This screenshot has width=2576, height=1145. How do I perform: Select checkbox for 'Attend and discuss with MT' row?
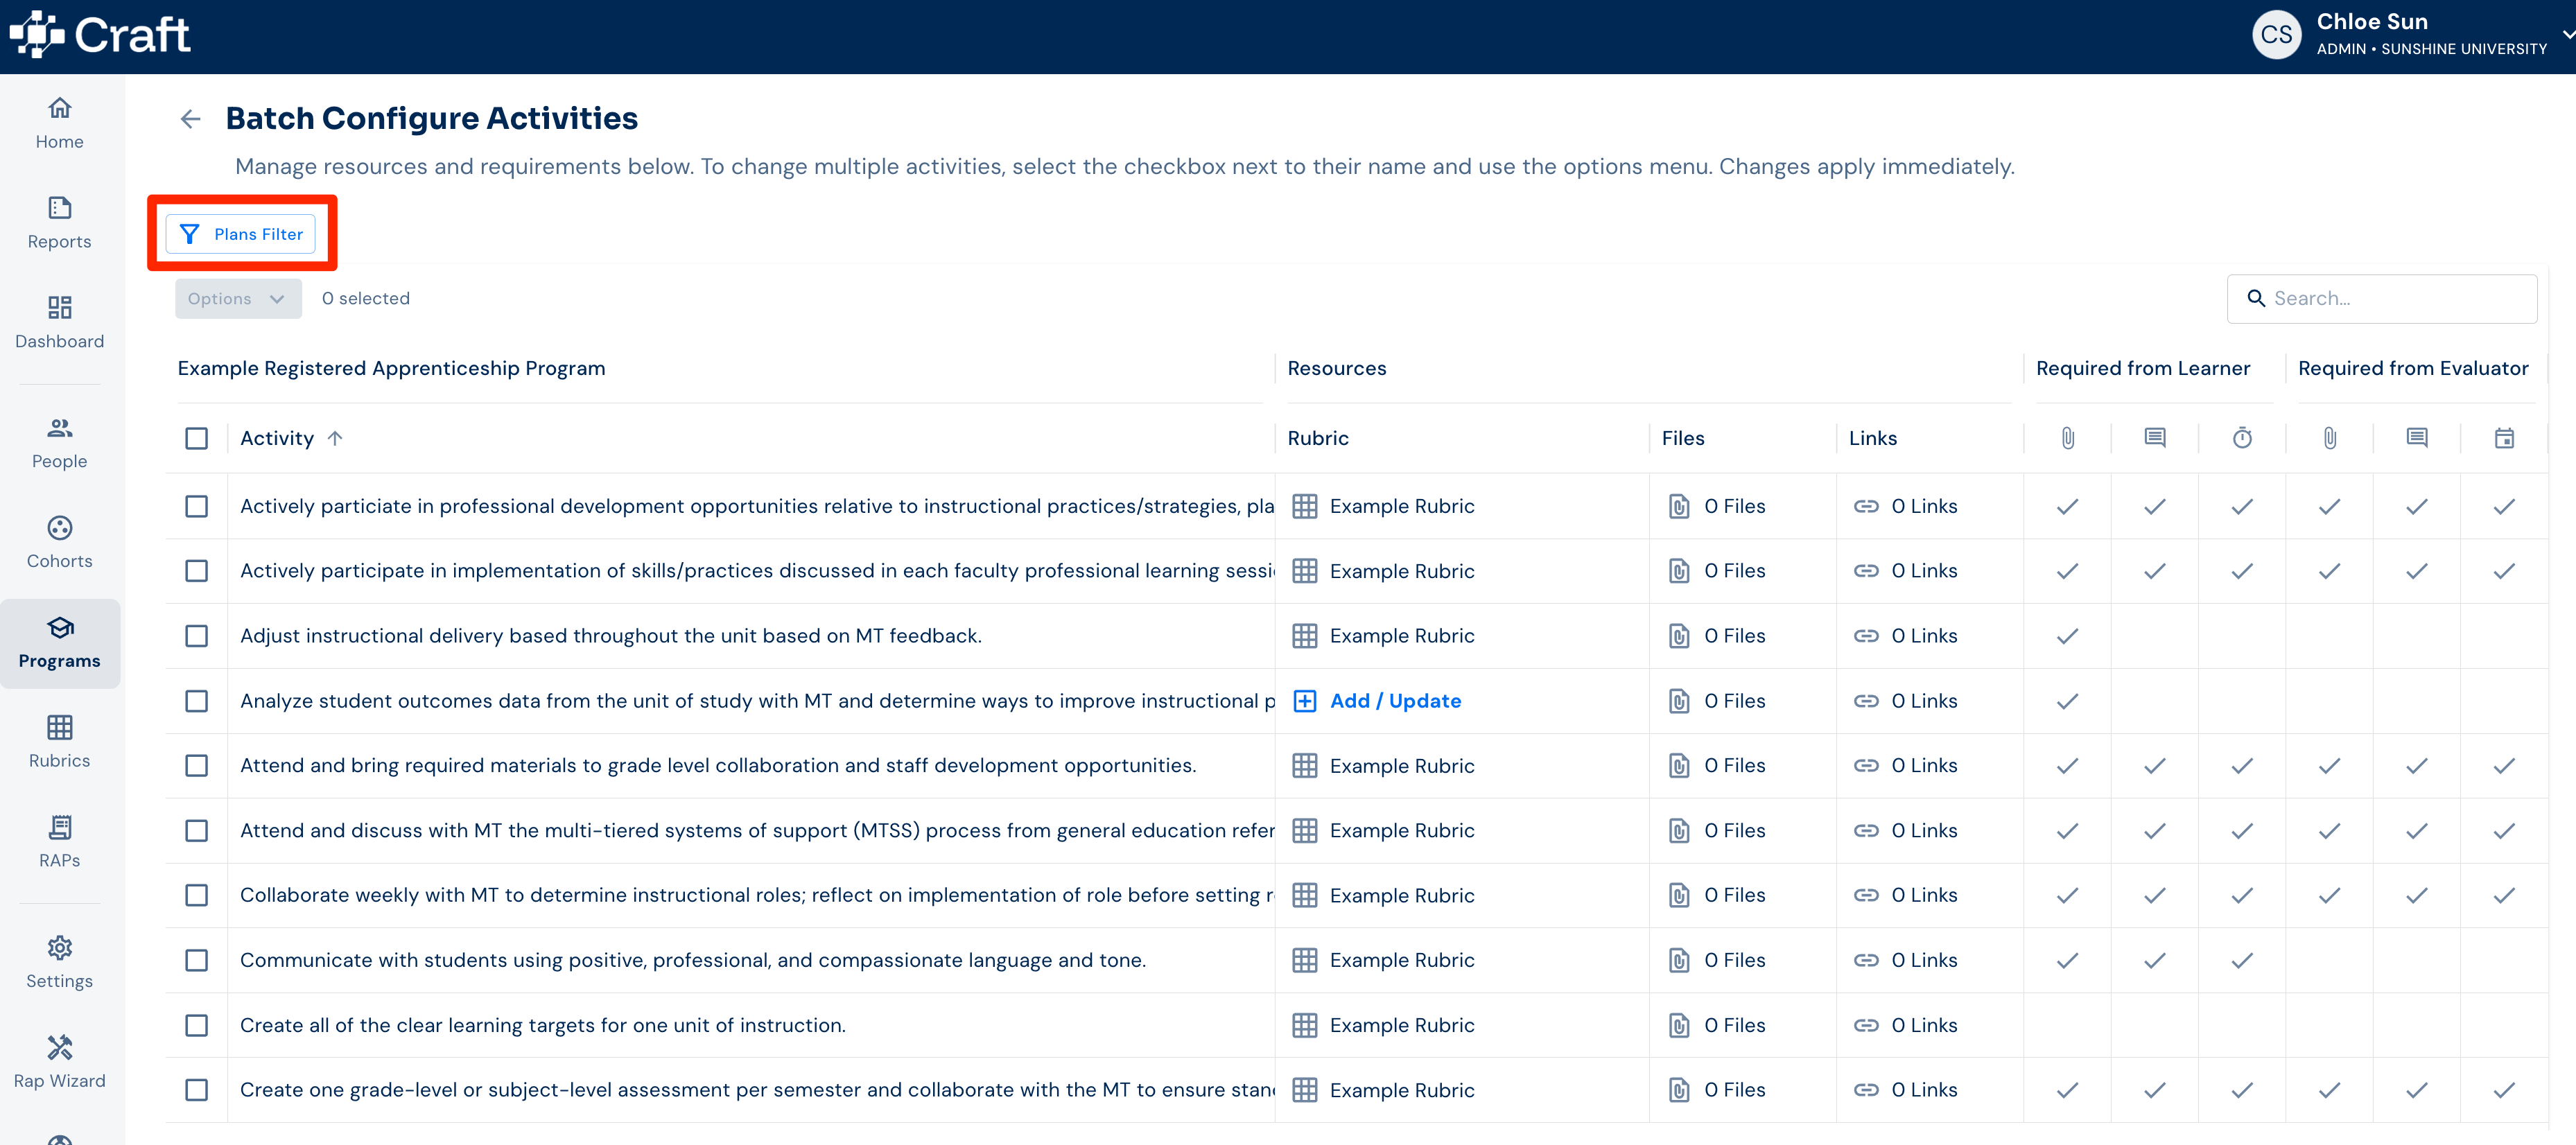pyautogui.click(x=197, y=831)
